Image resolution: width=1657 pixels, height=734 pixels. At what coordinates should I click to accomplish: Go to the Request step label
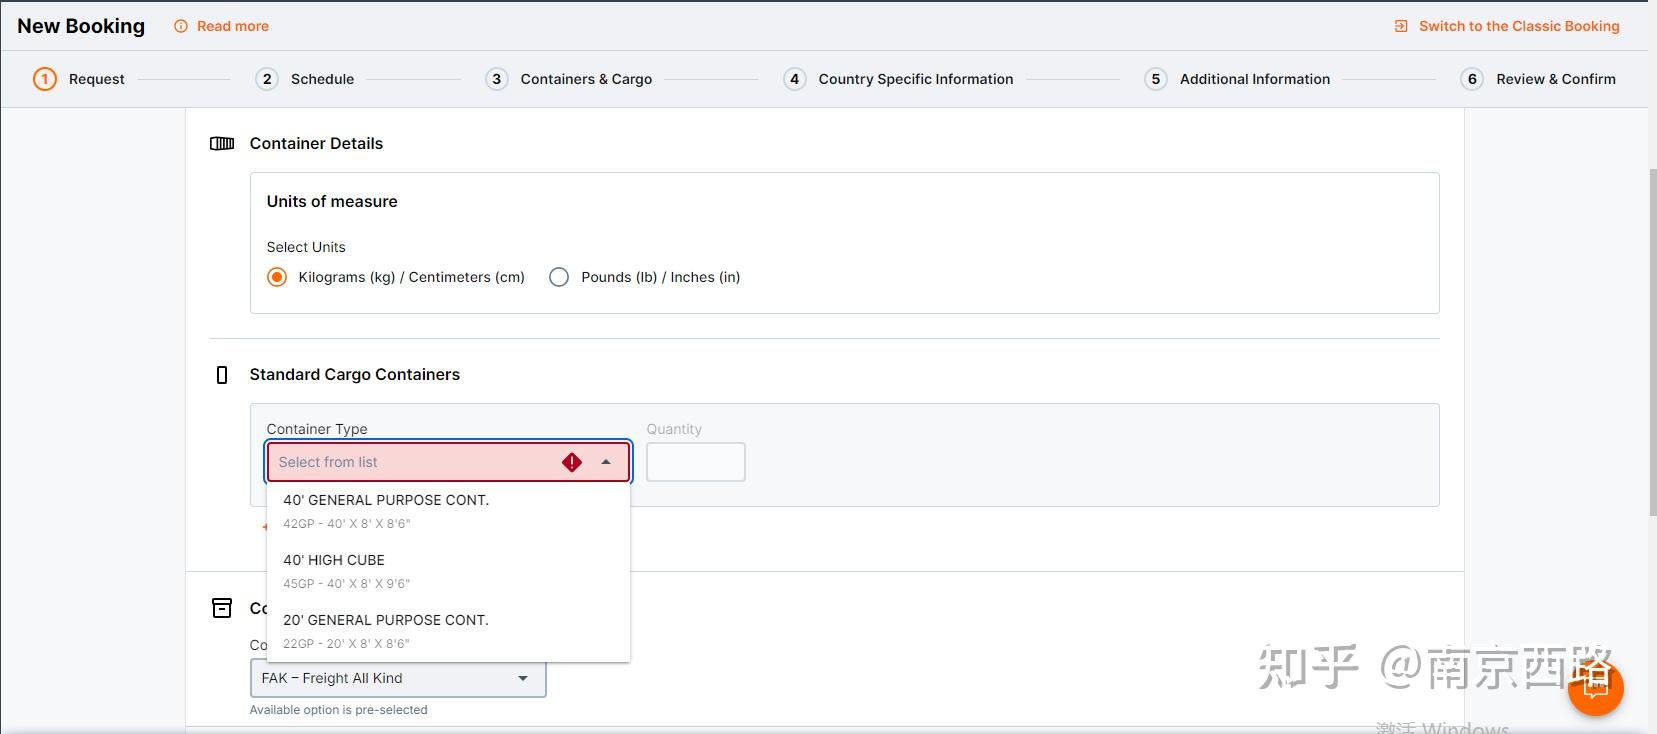coord(97,79)
